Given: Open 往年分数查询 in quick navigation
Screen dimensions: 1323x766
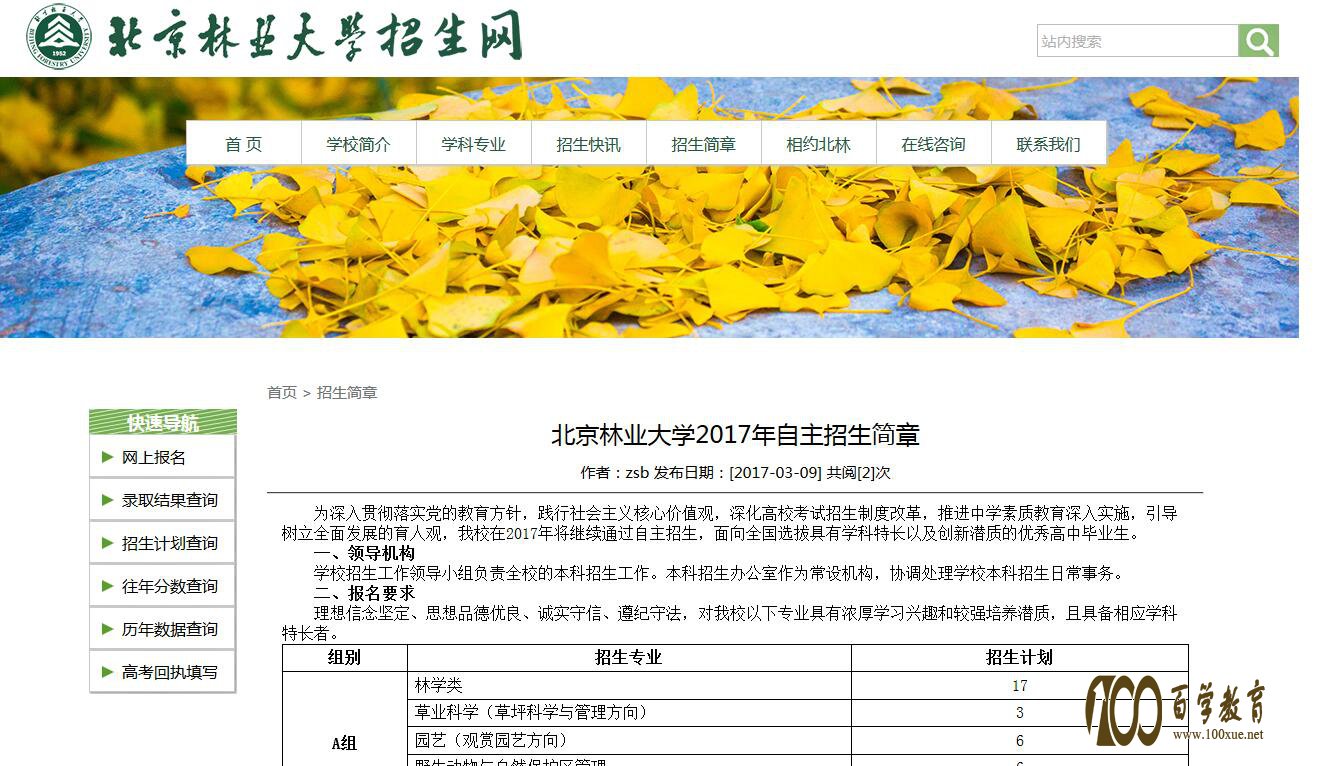Looking at the screenshot, I should tap(170, 586).
